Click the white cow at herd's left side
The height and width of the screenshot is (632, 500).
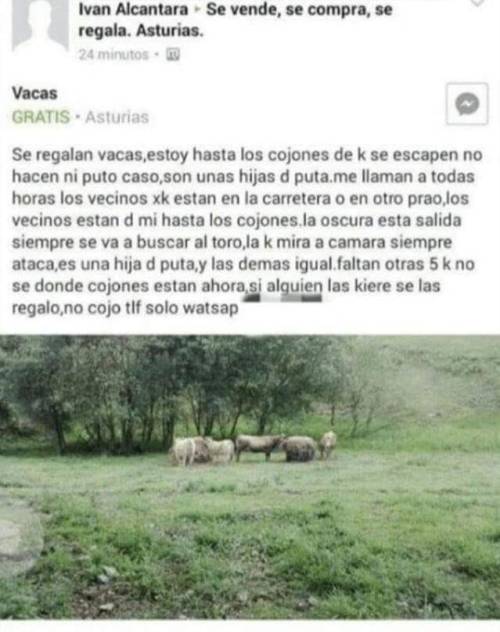[x=183, y=451]
